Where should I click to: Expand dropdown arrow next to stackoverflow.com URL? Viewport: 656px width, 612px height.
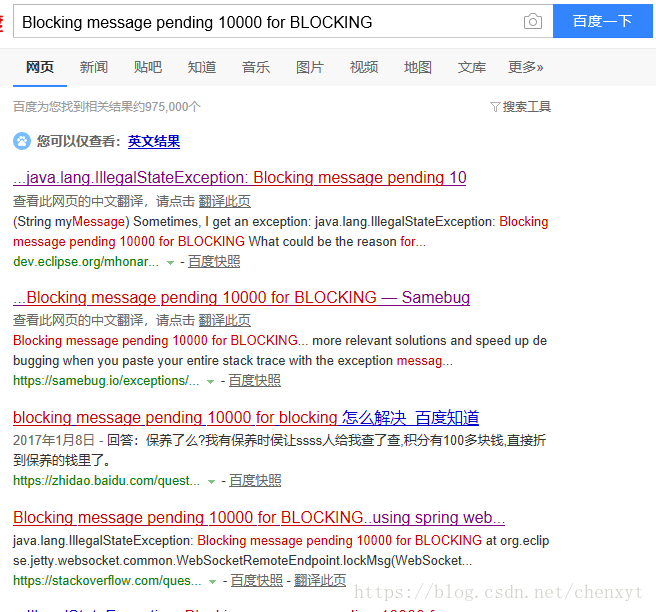coord(212,581)
